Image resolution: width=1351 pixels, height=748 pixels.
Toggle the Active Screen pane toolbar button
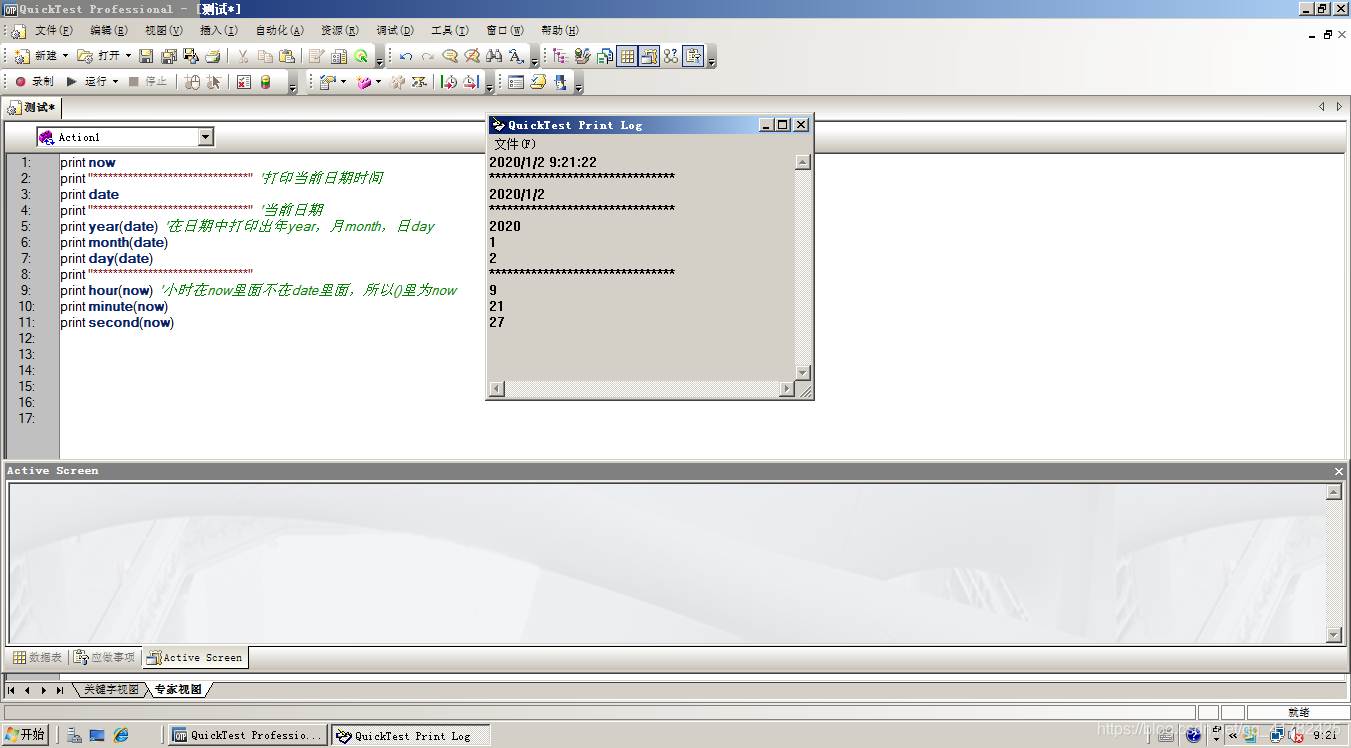pos(649,56)
